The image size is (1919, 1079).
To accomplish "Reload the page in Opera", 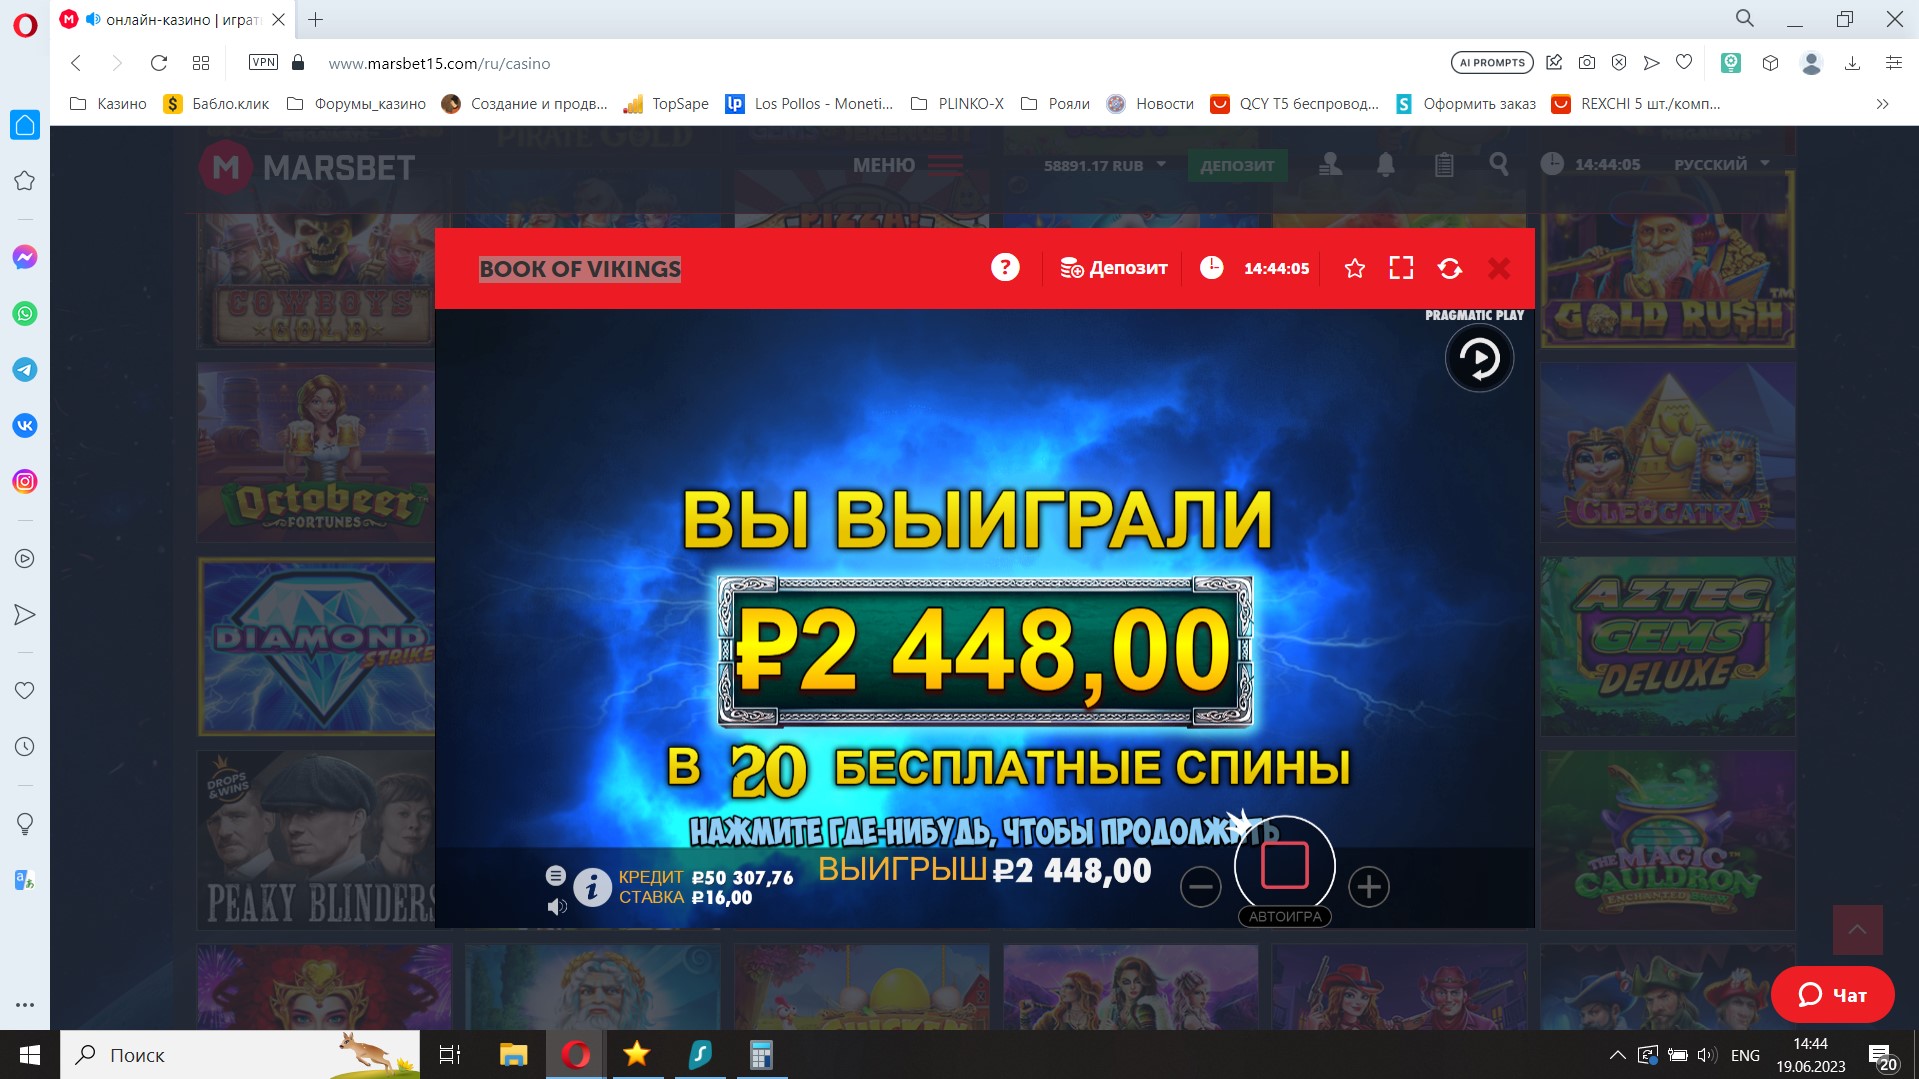I will pyautogui.click(x=158, y=63).
